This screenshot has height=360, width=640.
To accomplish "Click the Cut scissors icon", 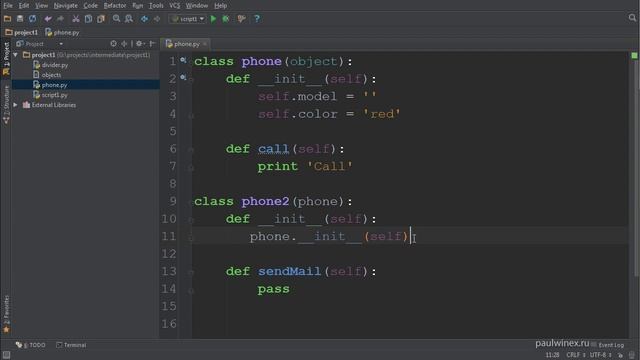I will pyautogui.click(x=76, y=19).
